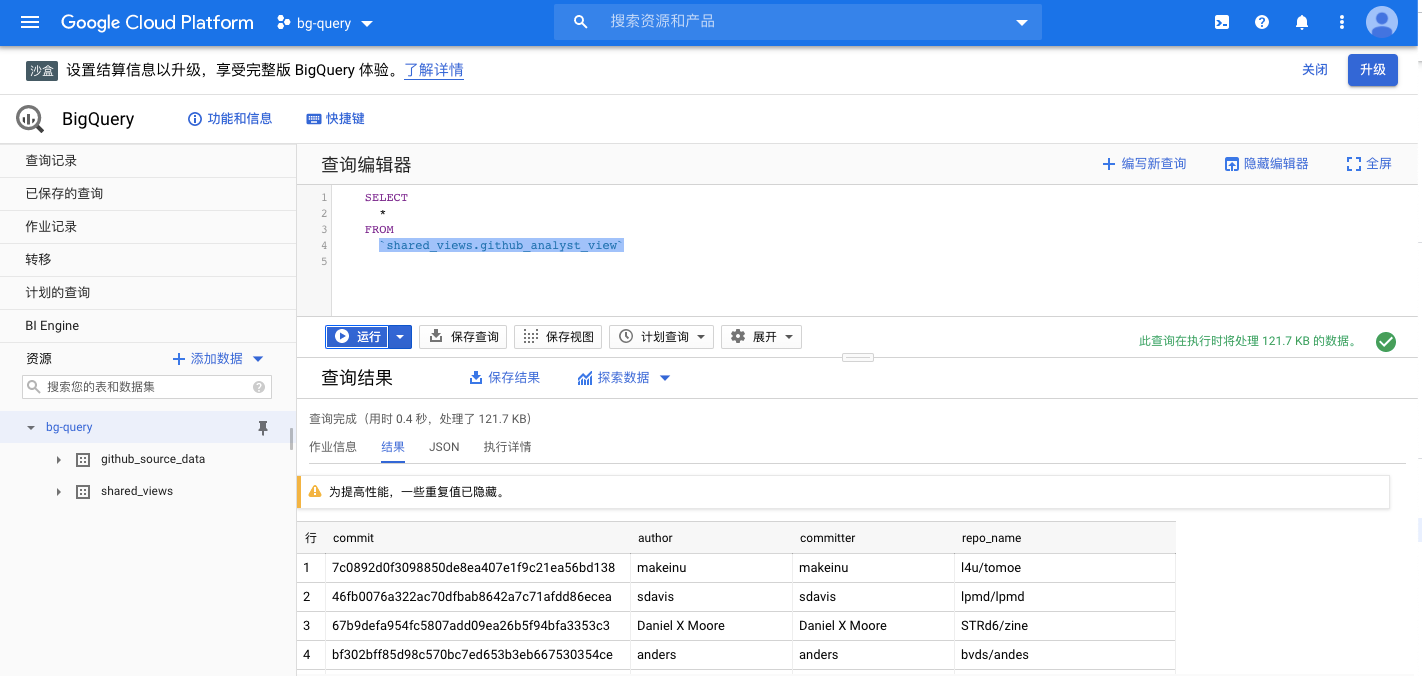Image resolution: width=1422 pixels, height=676 pixels.
Task: Open the 展开 more settings dropdown
Action: pos(761,337)
